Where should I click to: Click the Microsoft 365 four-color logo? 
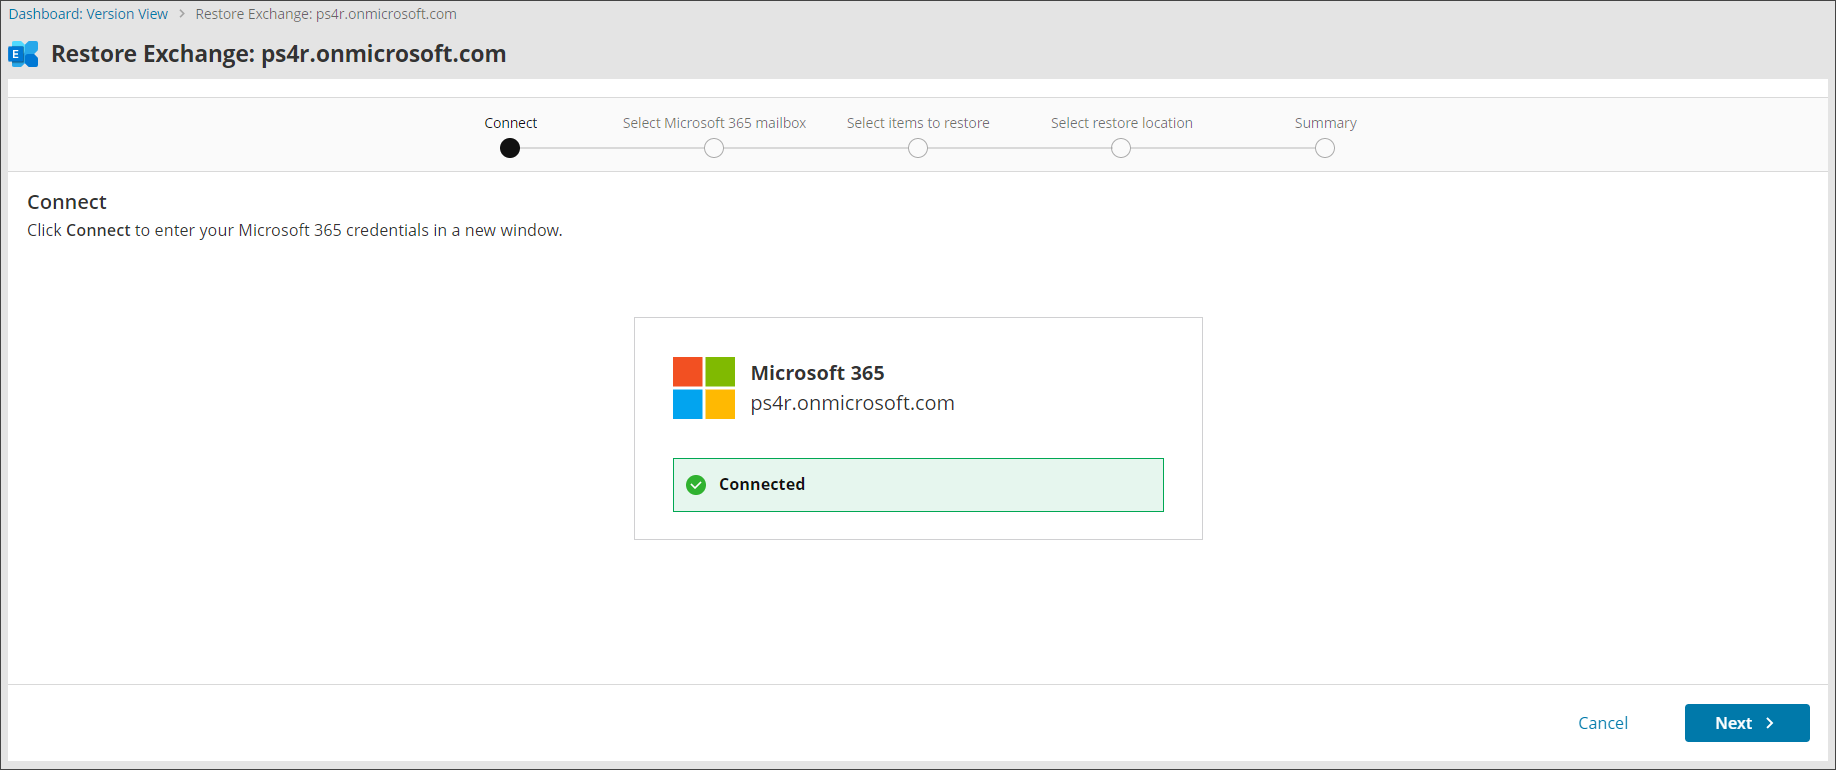pos(703,388)
